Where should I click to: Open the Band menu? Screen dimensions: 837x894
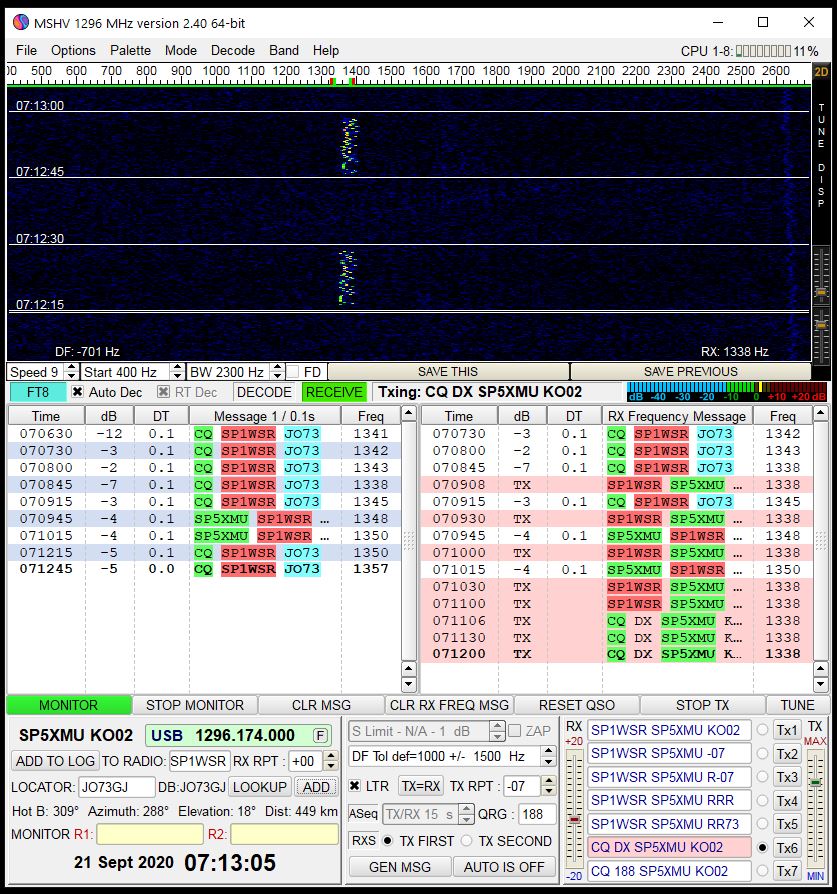coord(283,50)
